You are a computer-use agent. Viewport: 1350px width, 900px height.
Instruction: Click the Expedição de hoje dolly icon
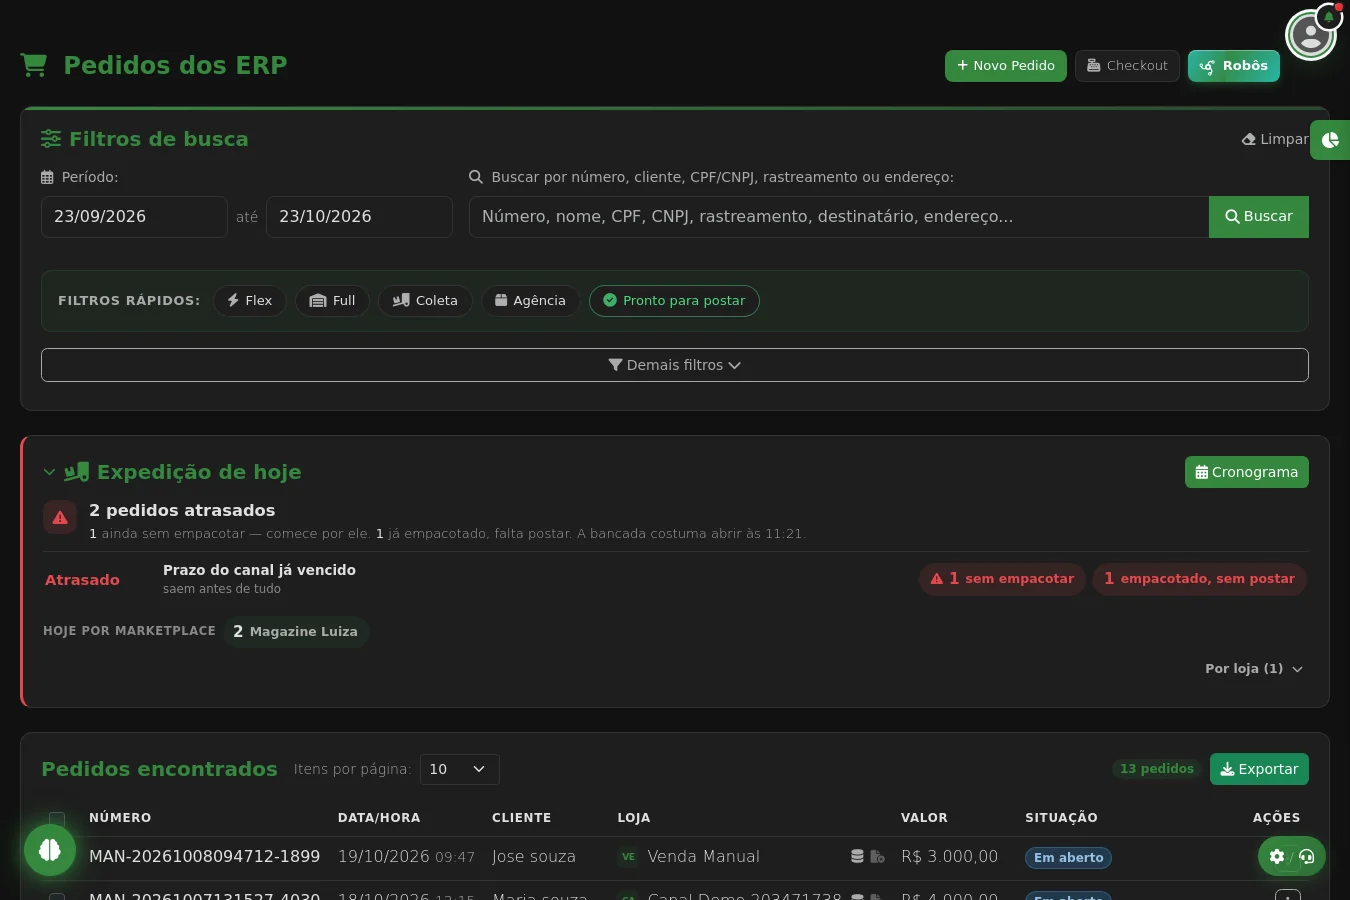point(77,472)
